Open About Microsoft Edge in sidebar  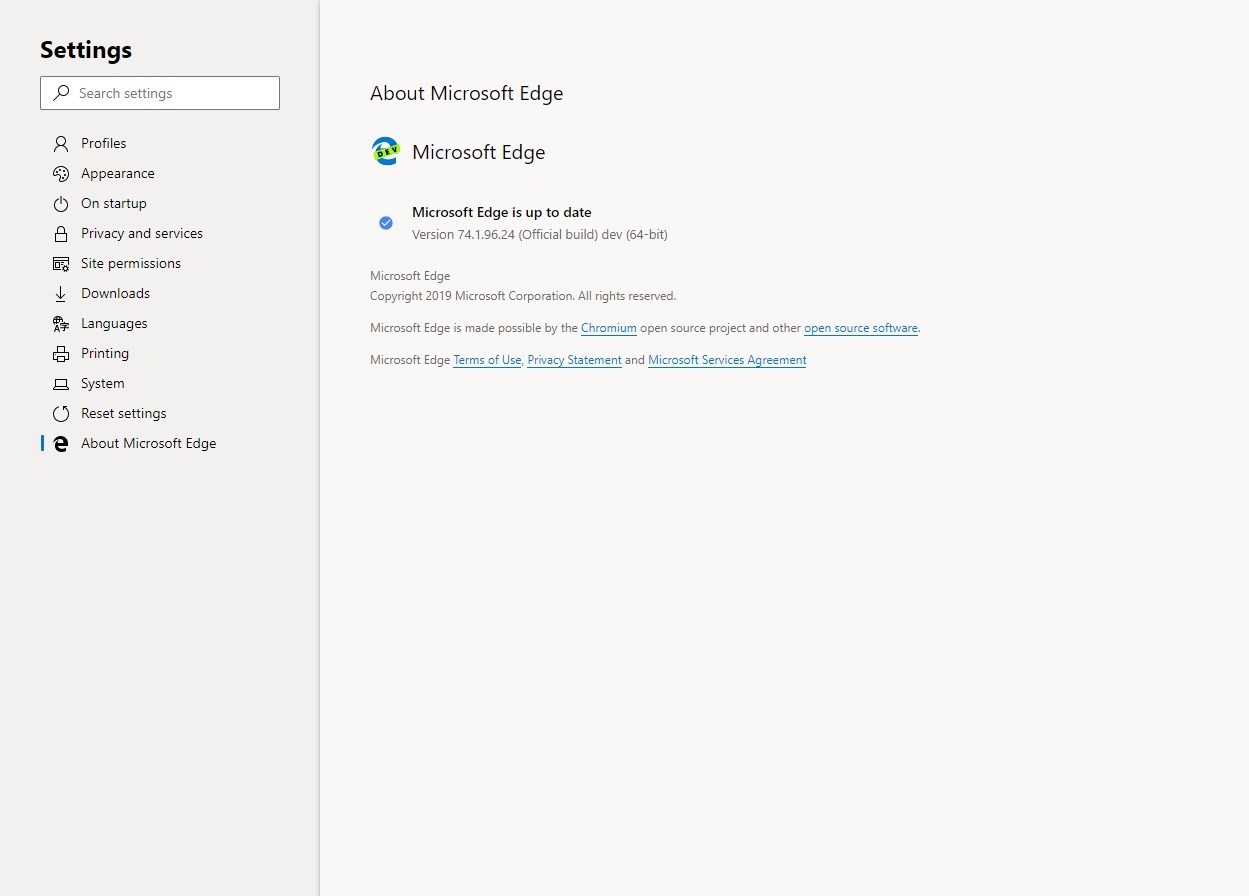(x=148, y=443)
